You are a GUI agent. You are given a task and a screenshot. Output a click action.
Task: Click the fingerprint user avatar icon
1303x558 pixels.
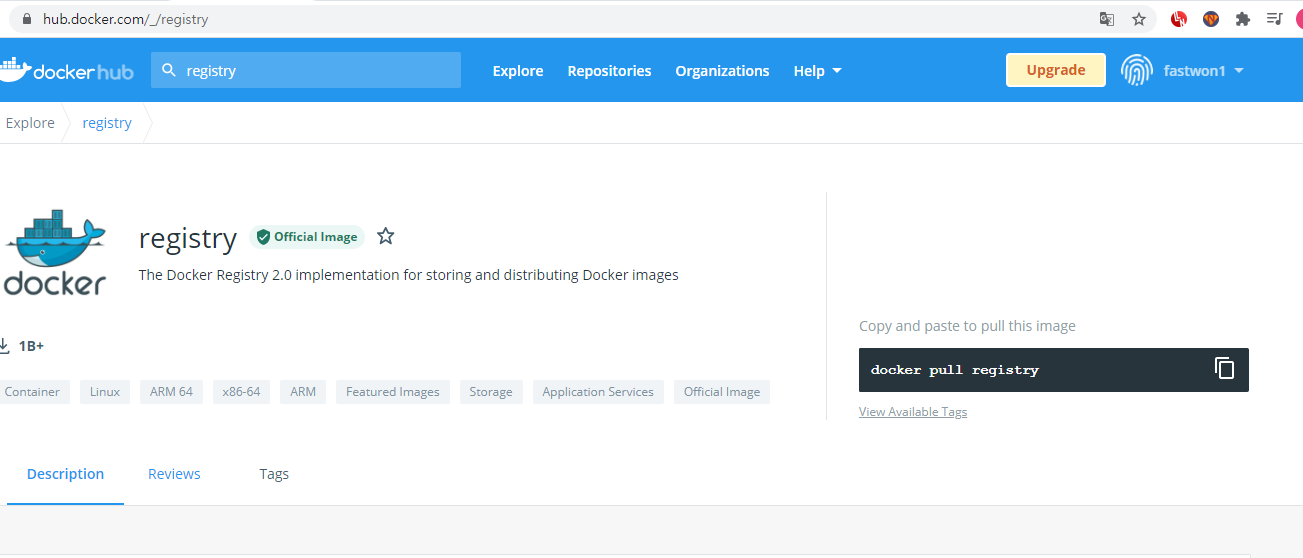point(1137,70)
